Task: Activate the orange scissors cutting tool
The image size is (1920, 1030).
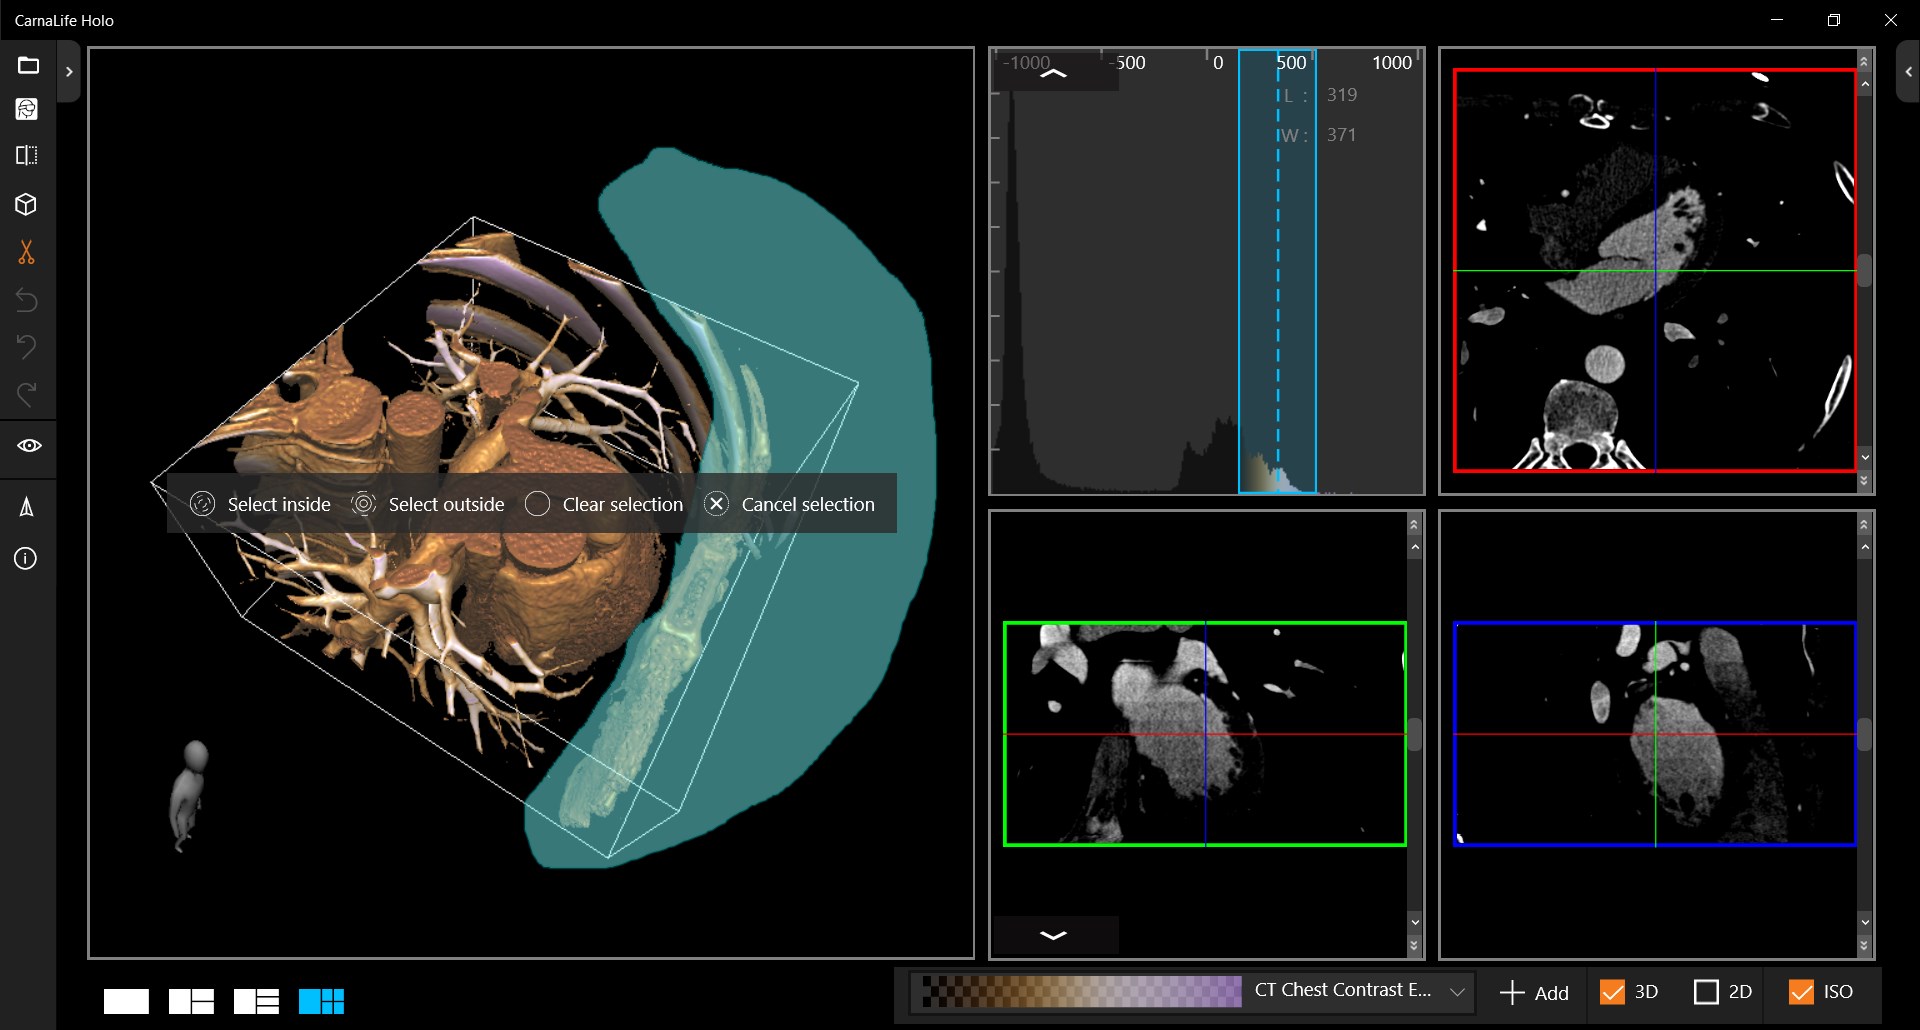Action: pyautogui.click(x=27, y=252)
